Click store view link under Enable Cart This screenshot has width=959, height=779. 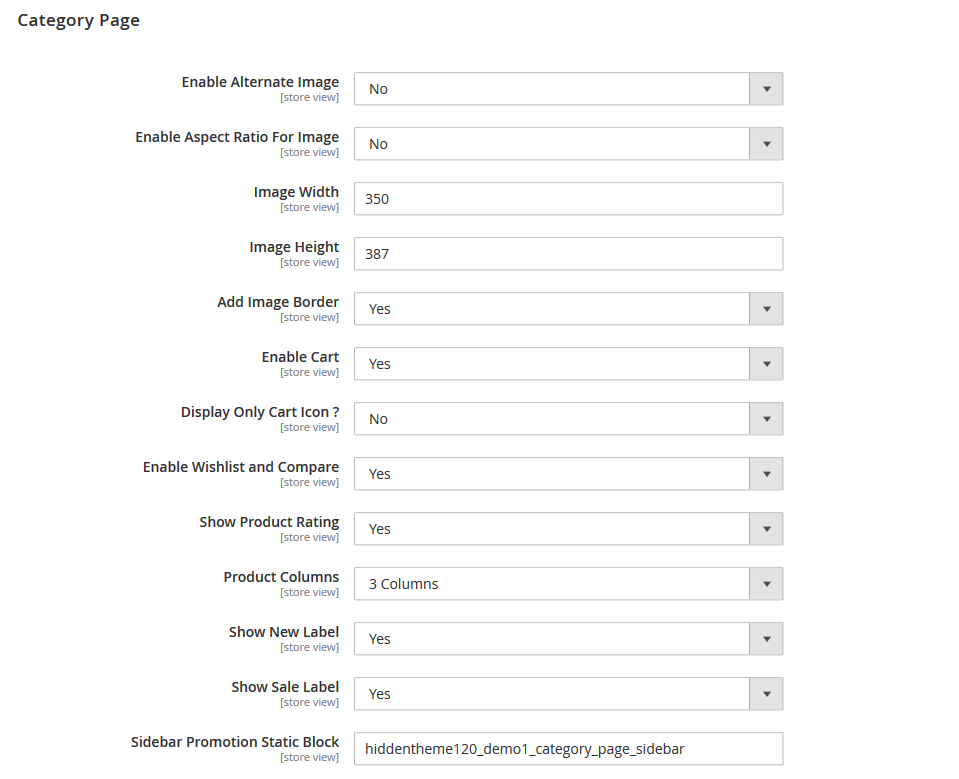(x=309, y=371)
